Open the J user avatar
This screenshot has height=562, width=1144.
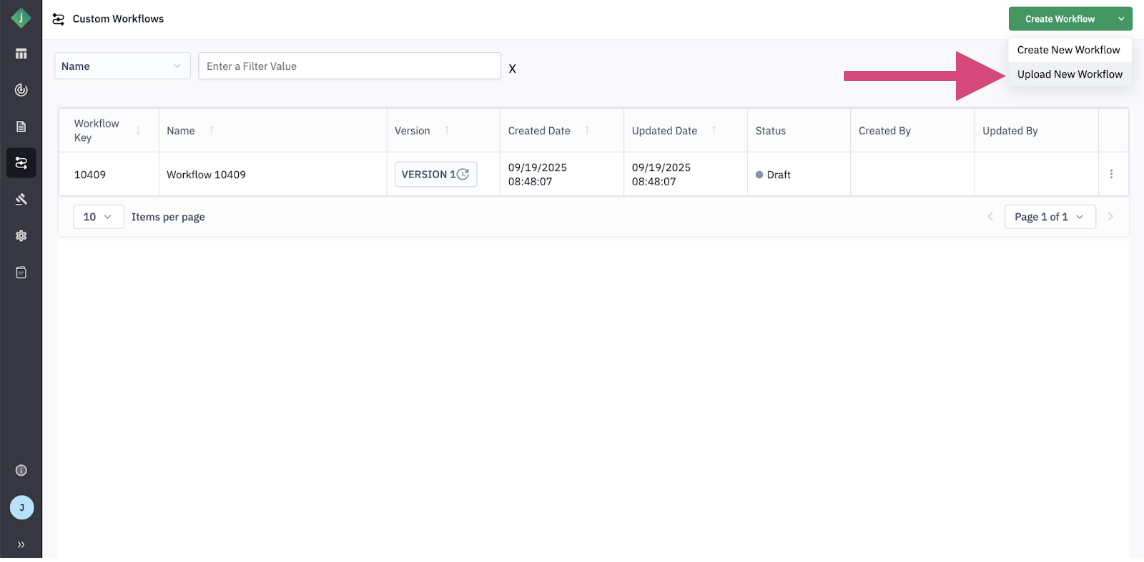(x=21, y=508)
